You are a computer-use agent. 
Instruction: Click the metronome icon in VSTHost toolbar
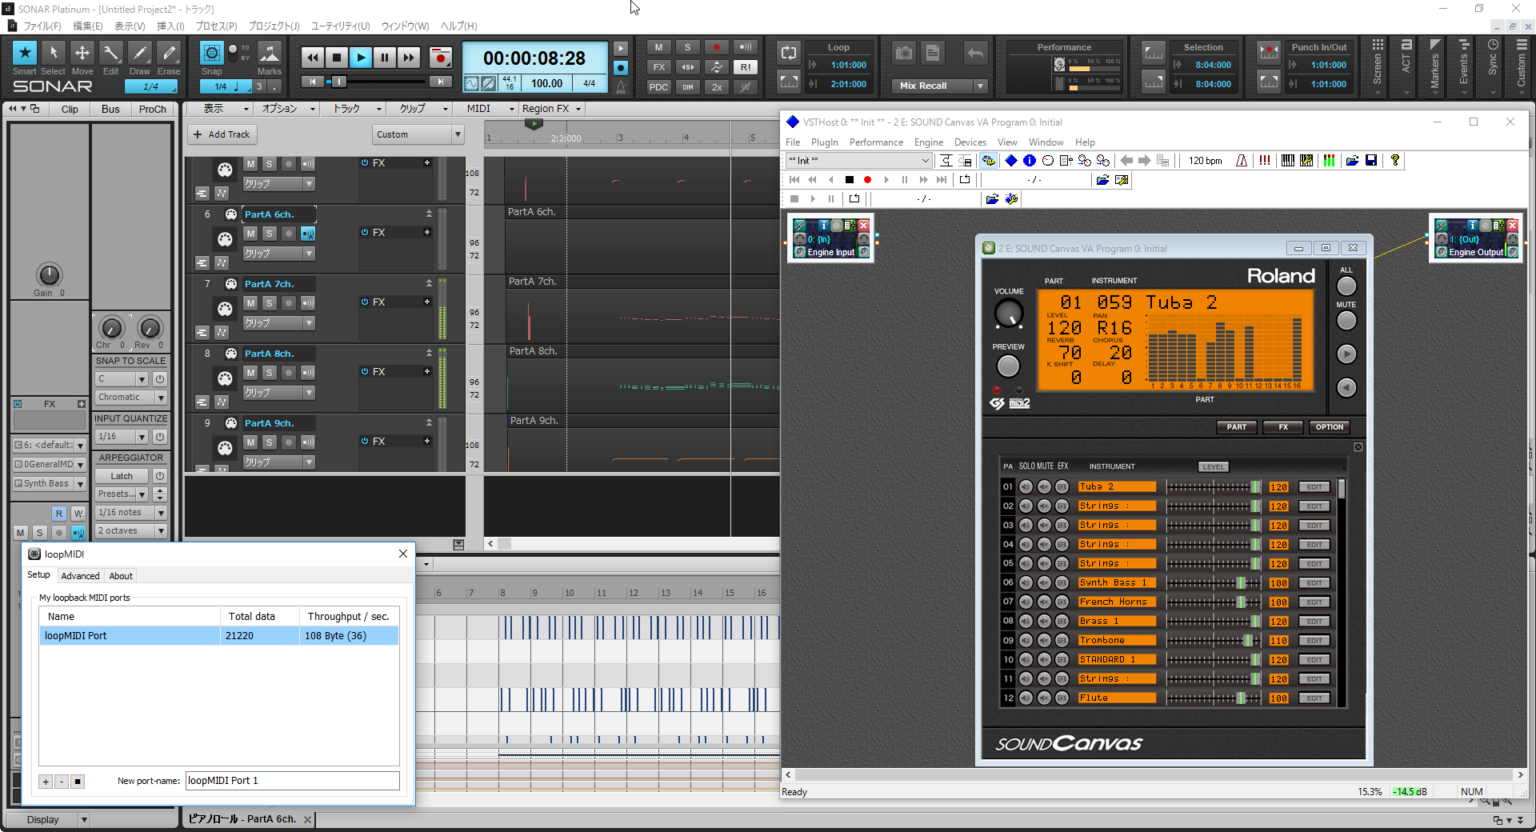click(x=1242, y=160)
